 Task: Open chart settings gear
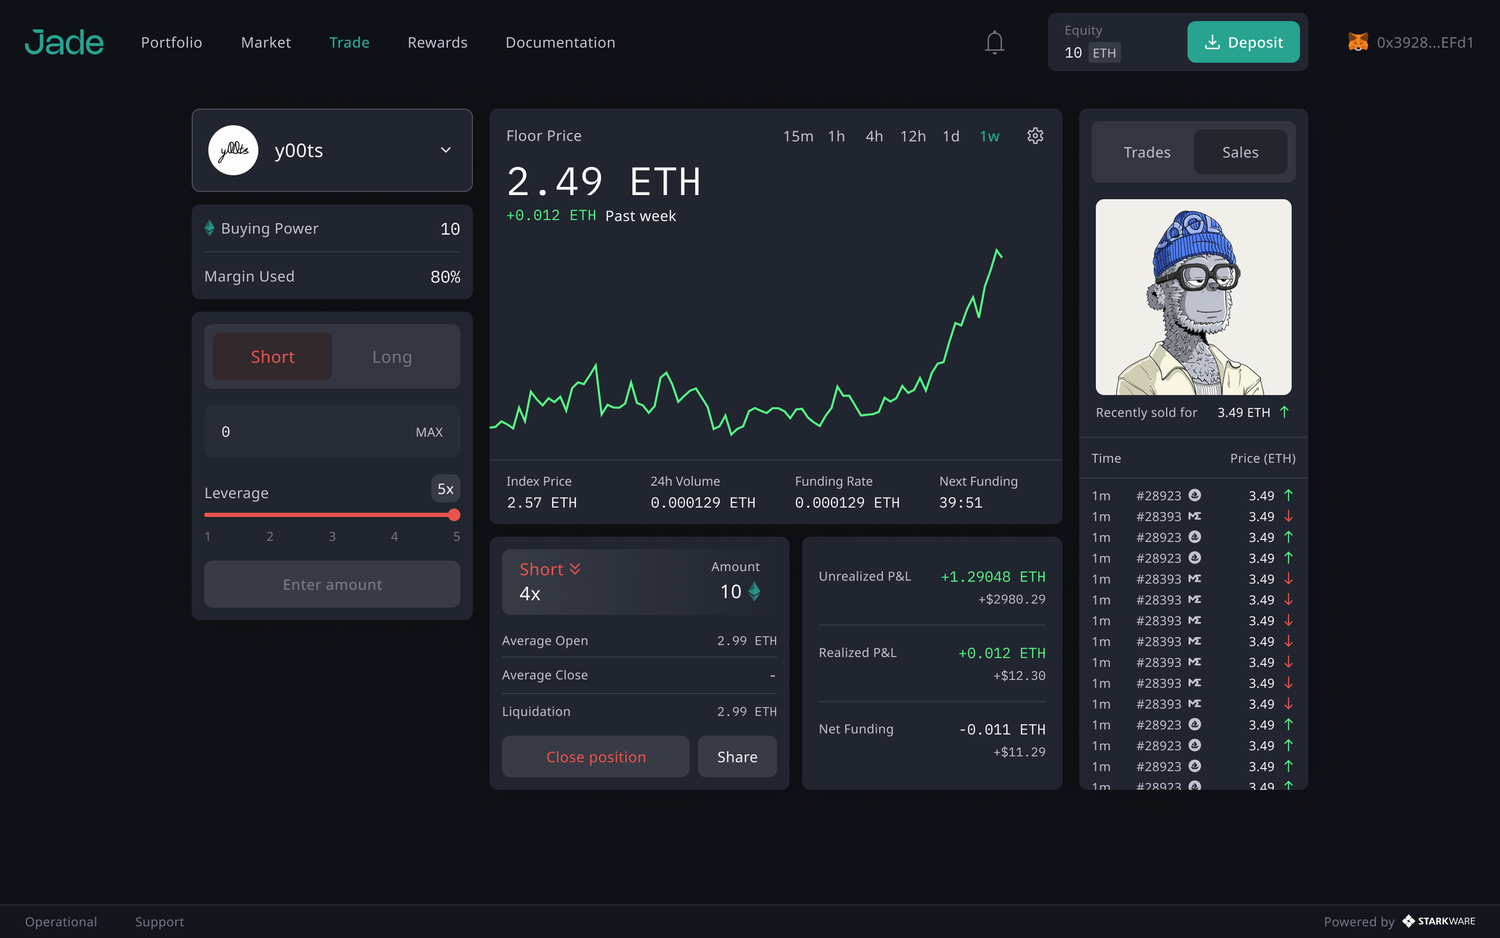coord(1035,135)
